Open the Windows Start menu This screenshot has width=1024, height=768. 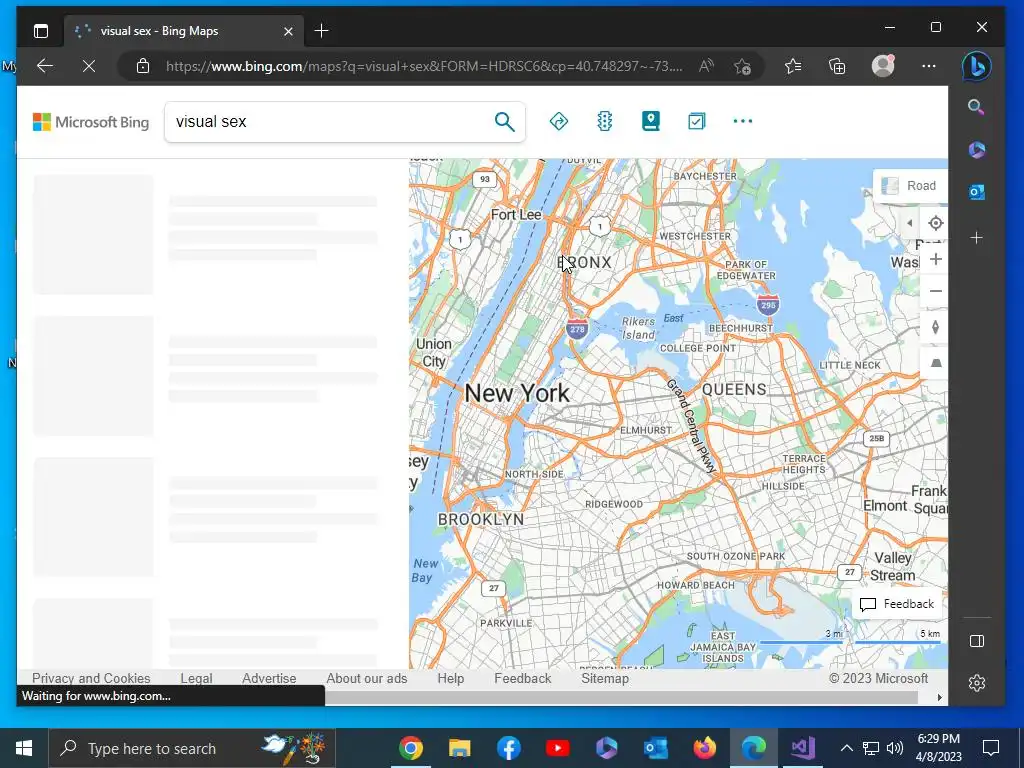(x=24, y=748)
